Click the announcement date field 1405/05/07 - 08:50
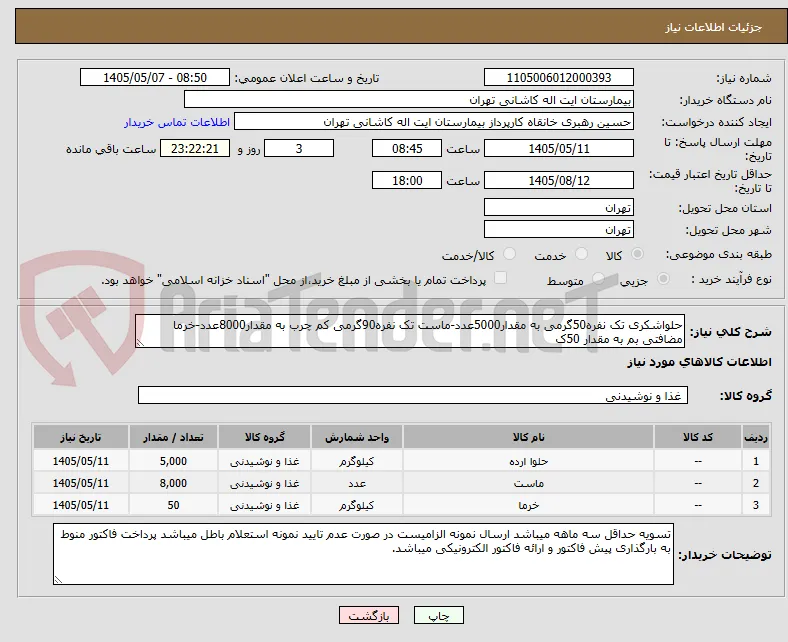Screen dimensions: 788x642 click(155, 77)
